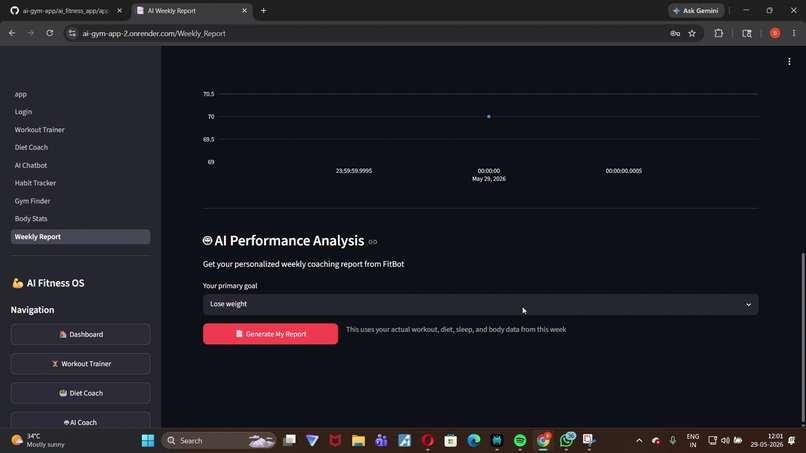
Task: Open Workout Trainer in the top sidebar list
Action: (40, 130)
